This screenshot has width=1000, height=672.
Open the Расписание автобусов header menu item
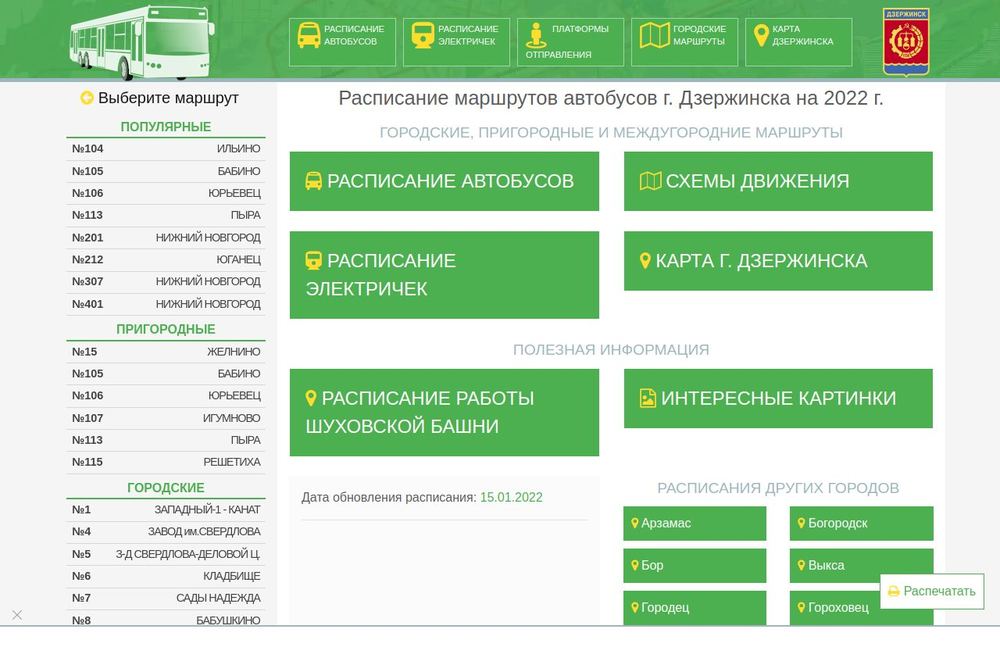click(342, 42)
